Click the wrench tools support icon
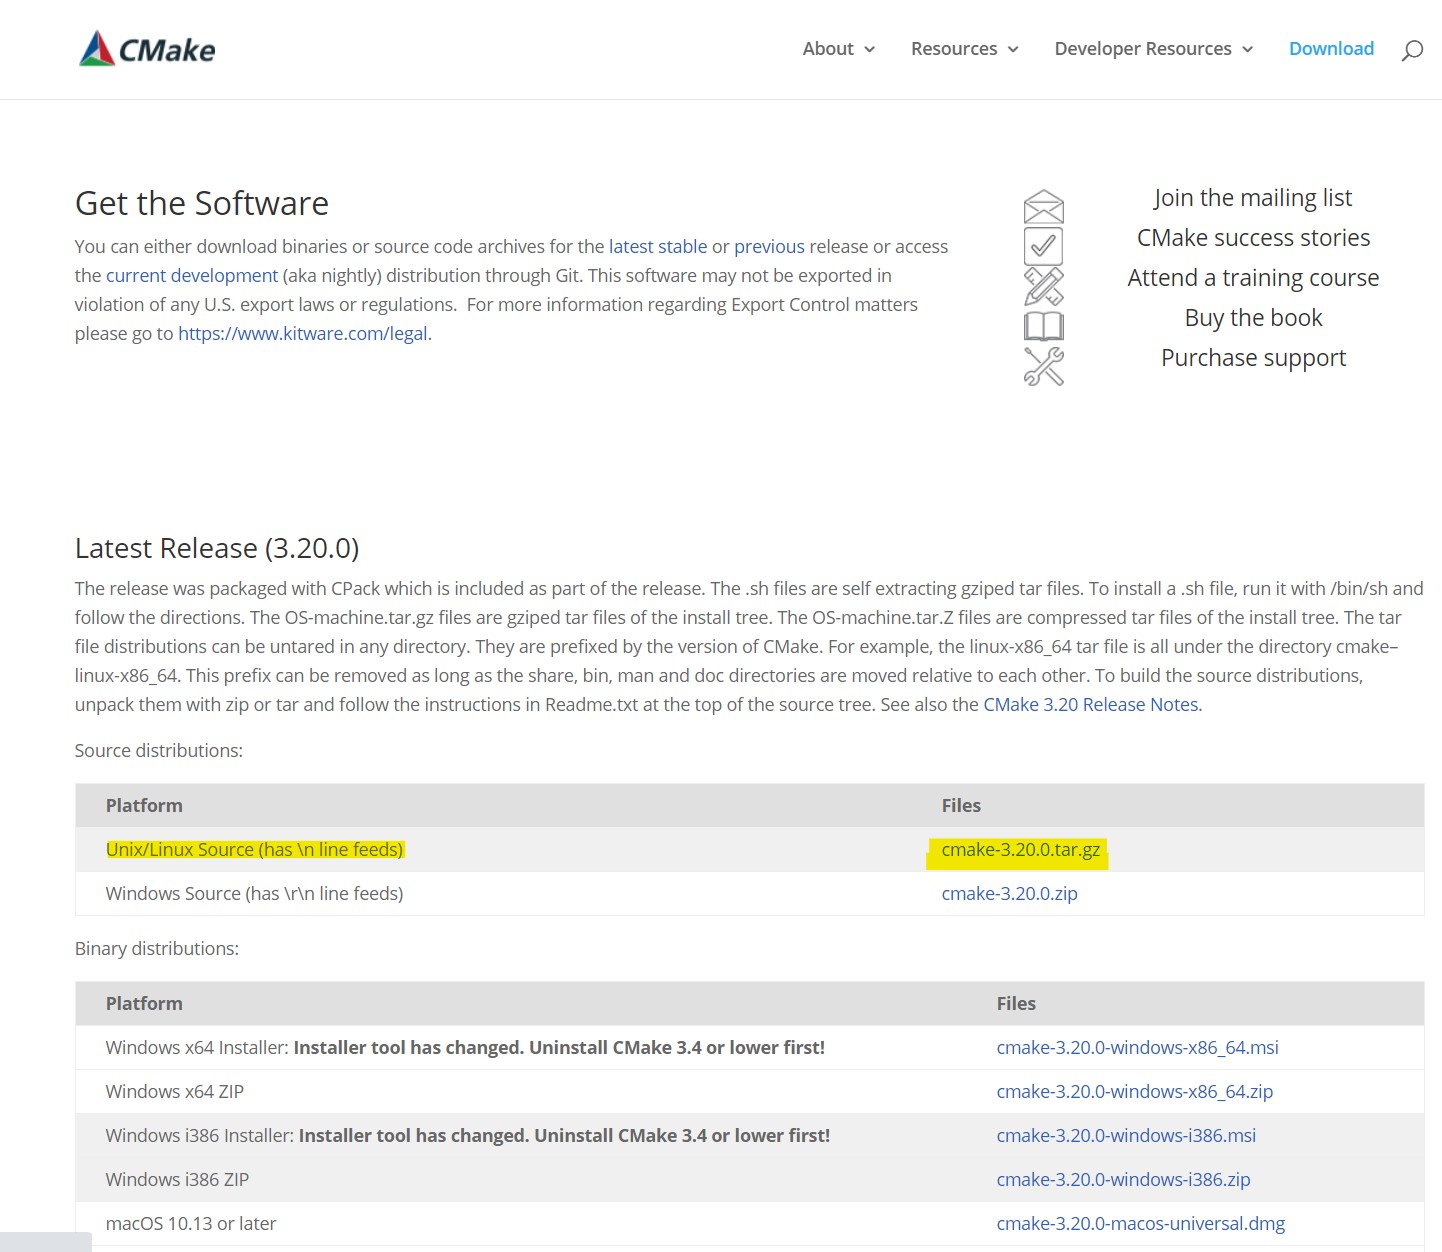The height and width of the screenshot is (1252, 1442). click(x=1043, y=367)
